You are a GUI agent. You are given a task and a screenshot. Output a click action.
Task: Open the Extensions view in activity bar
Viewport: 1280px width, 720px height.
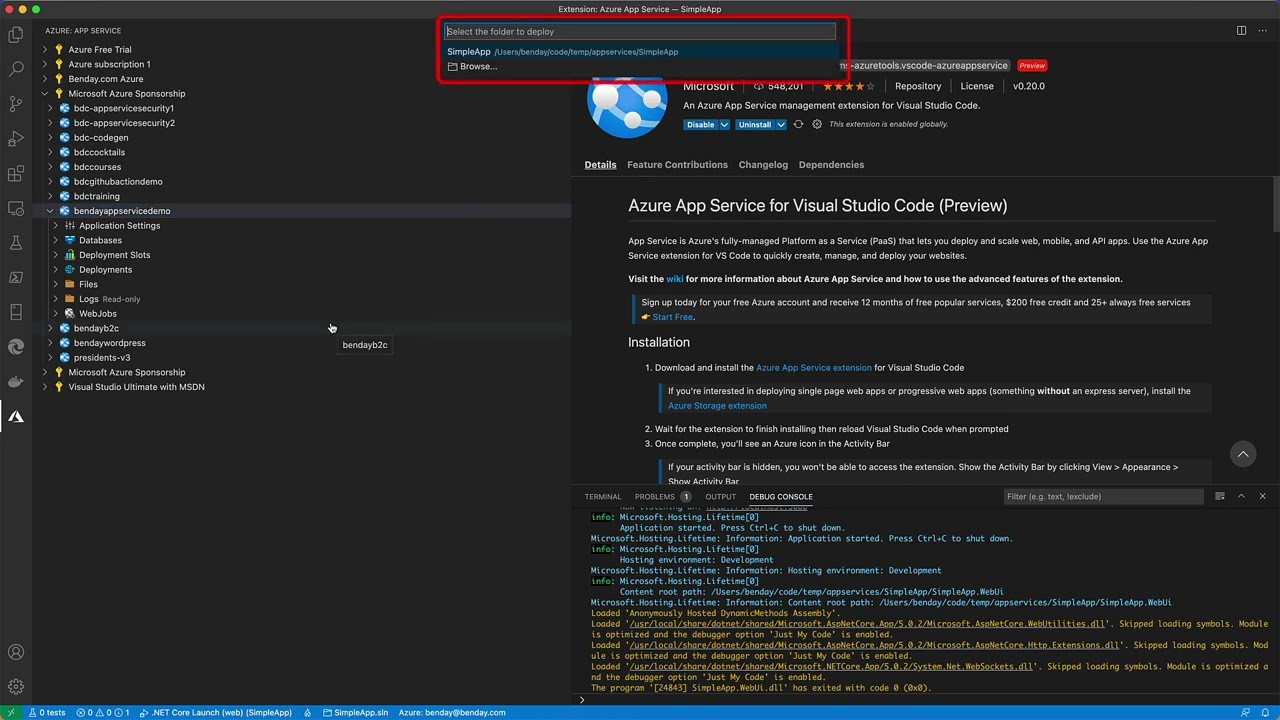click(16, 174)
